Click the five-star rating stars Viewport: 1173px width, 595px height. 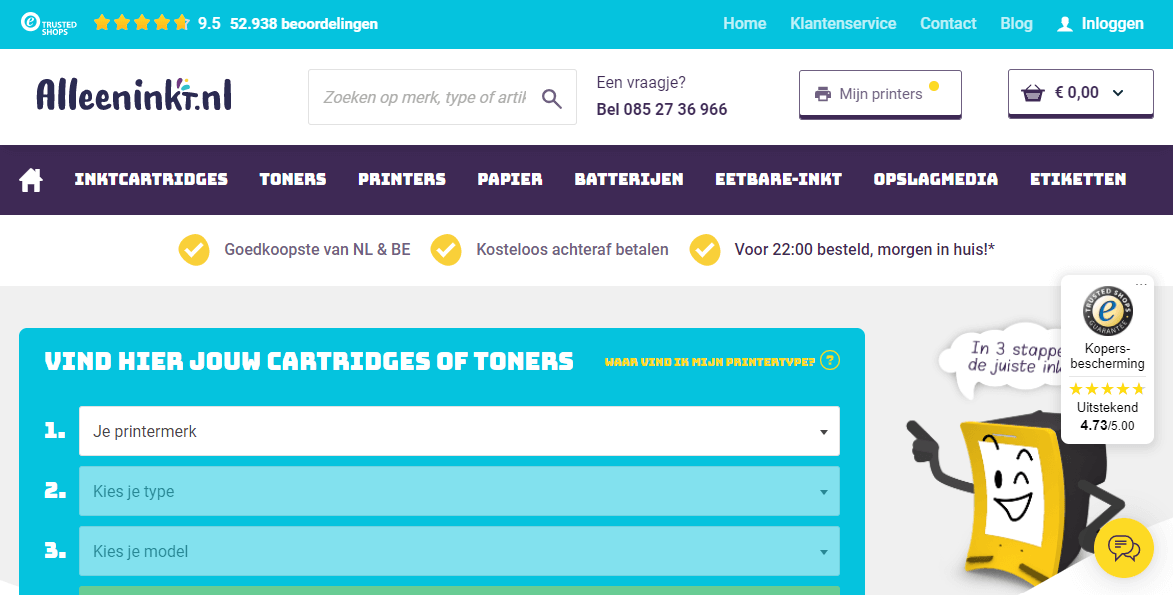[x=141, y=23]
